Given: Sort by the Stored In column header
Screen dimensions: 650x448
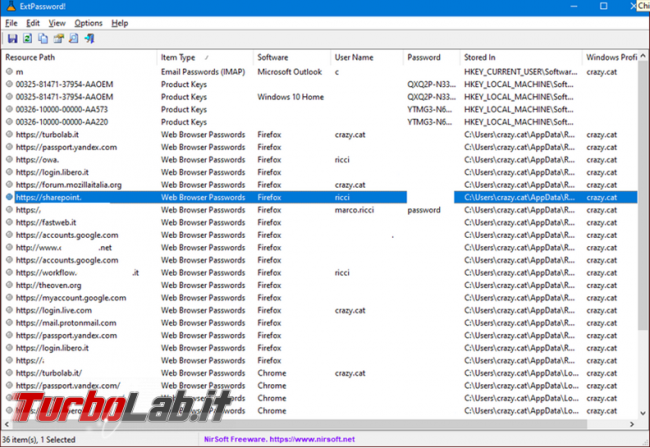Looking at the screenshot, I should pyautogui.click(x=521, y=57).
